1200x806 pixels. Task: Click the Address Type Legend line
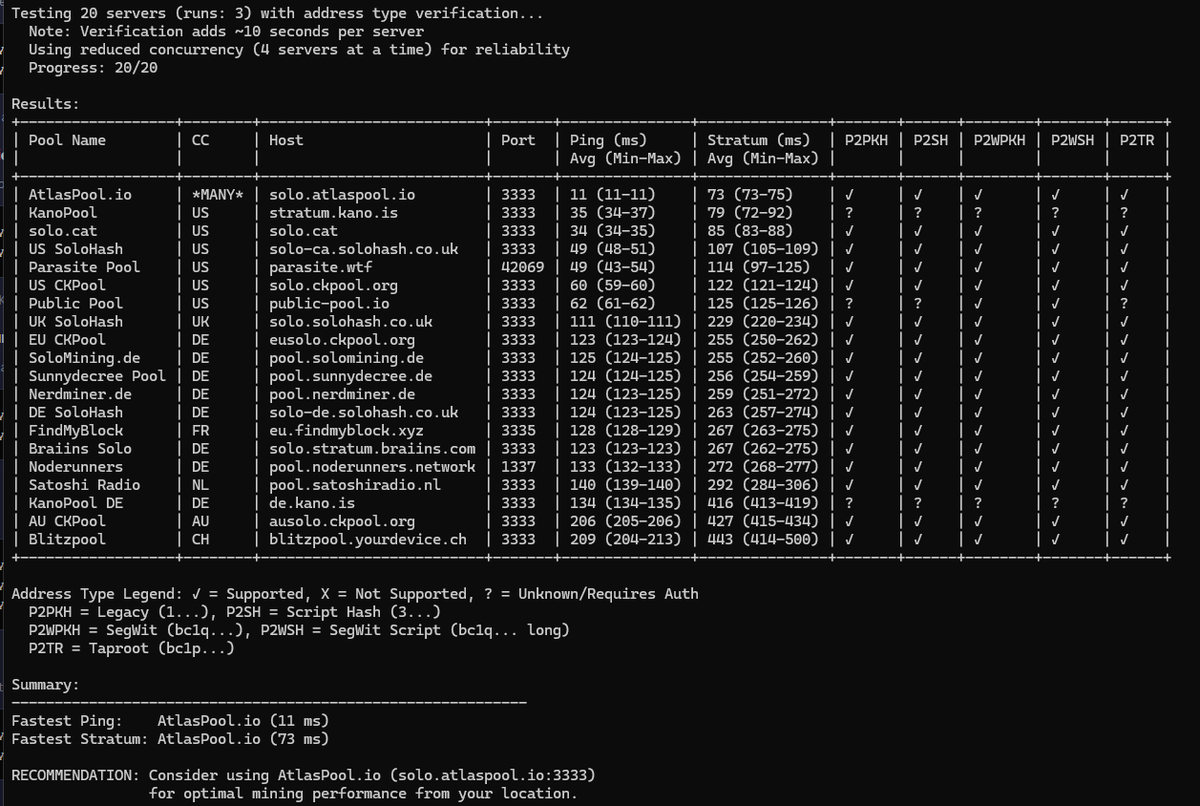point(355,594)
